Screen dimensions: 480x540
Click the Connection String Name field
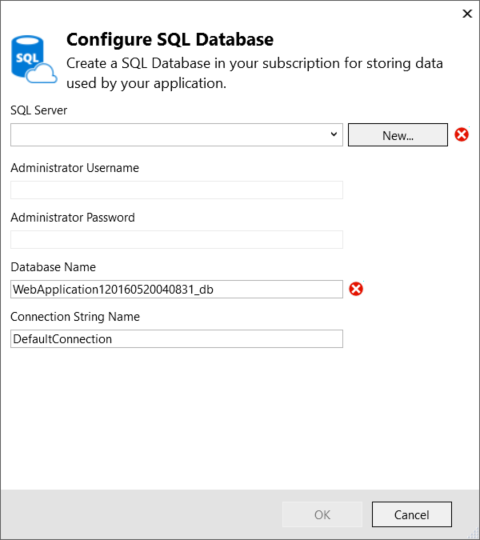coord(176,339)
